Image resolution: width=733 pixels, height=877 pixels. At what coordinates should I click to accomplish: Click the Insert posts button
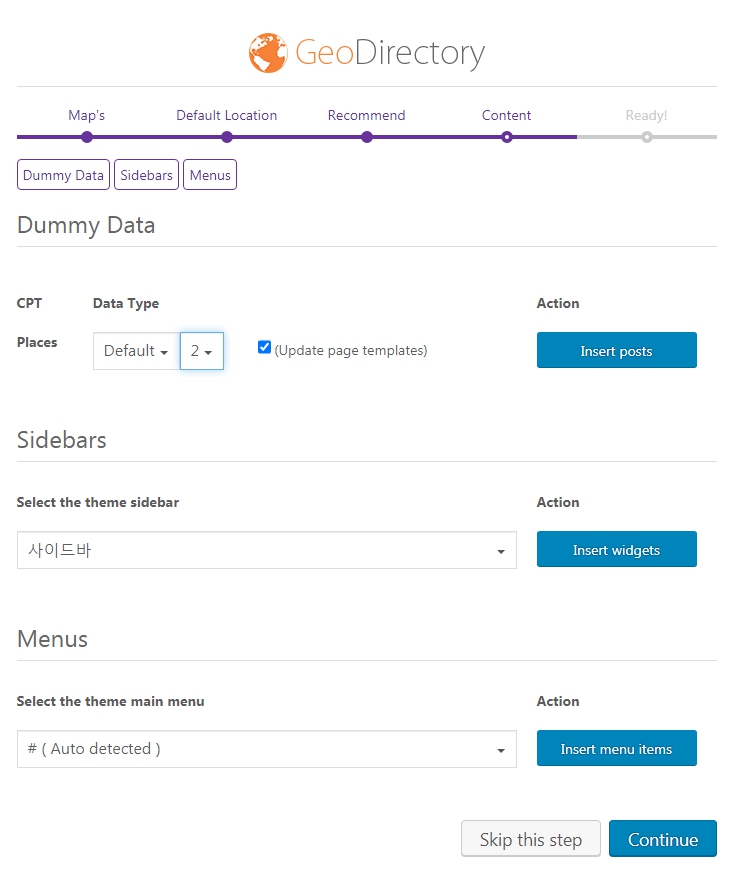point(617,350)
